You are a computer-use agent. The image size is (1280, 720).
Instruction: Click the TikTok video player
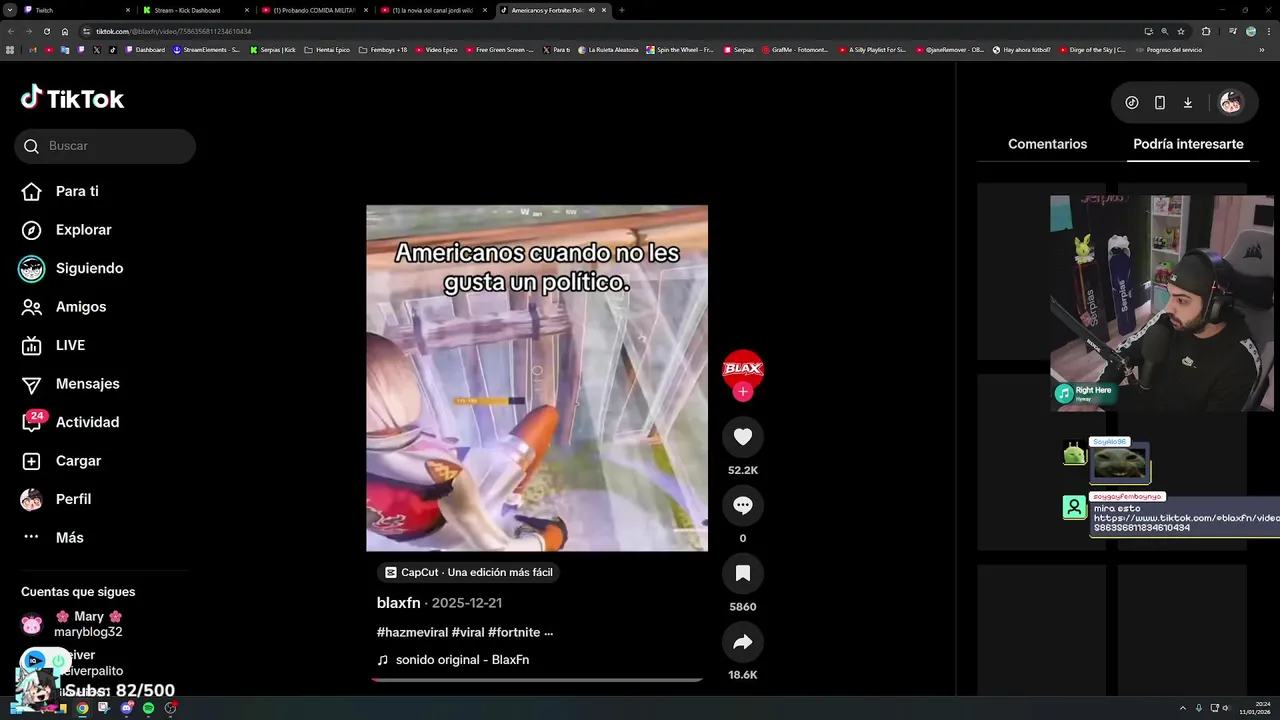pyautogui.click(x=537, y=378)
